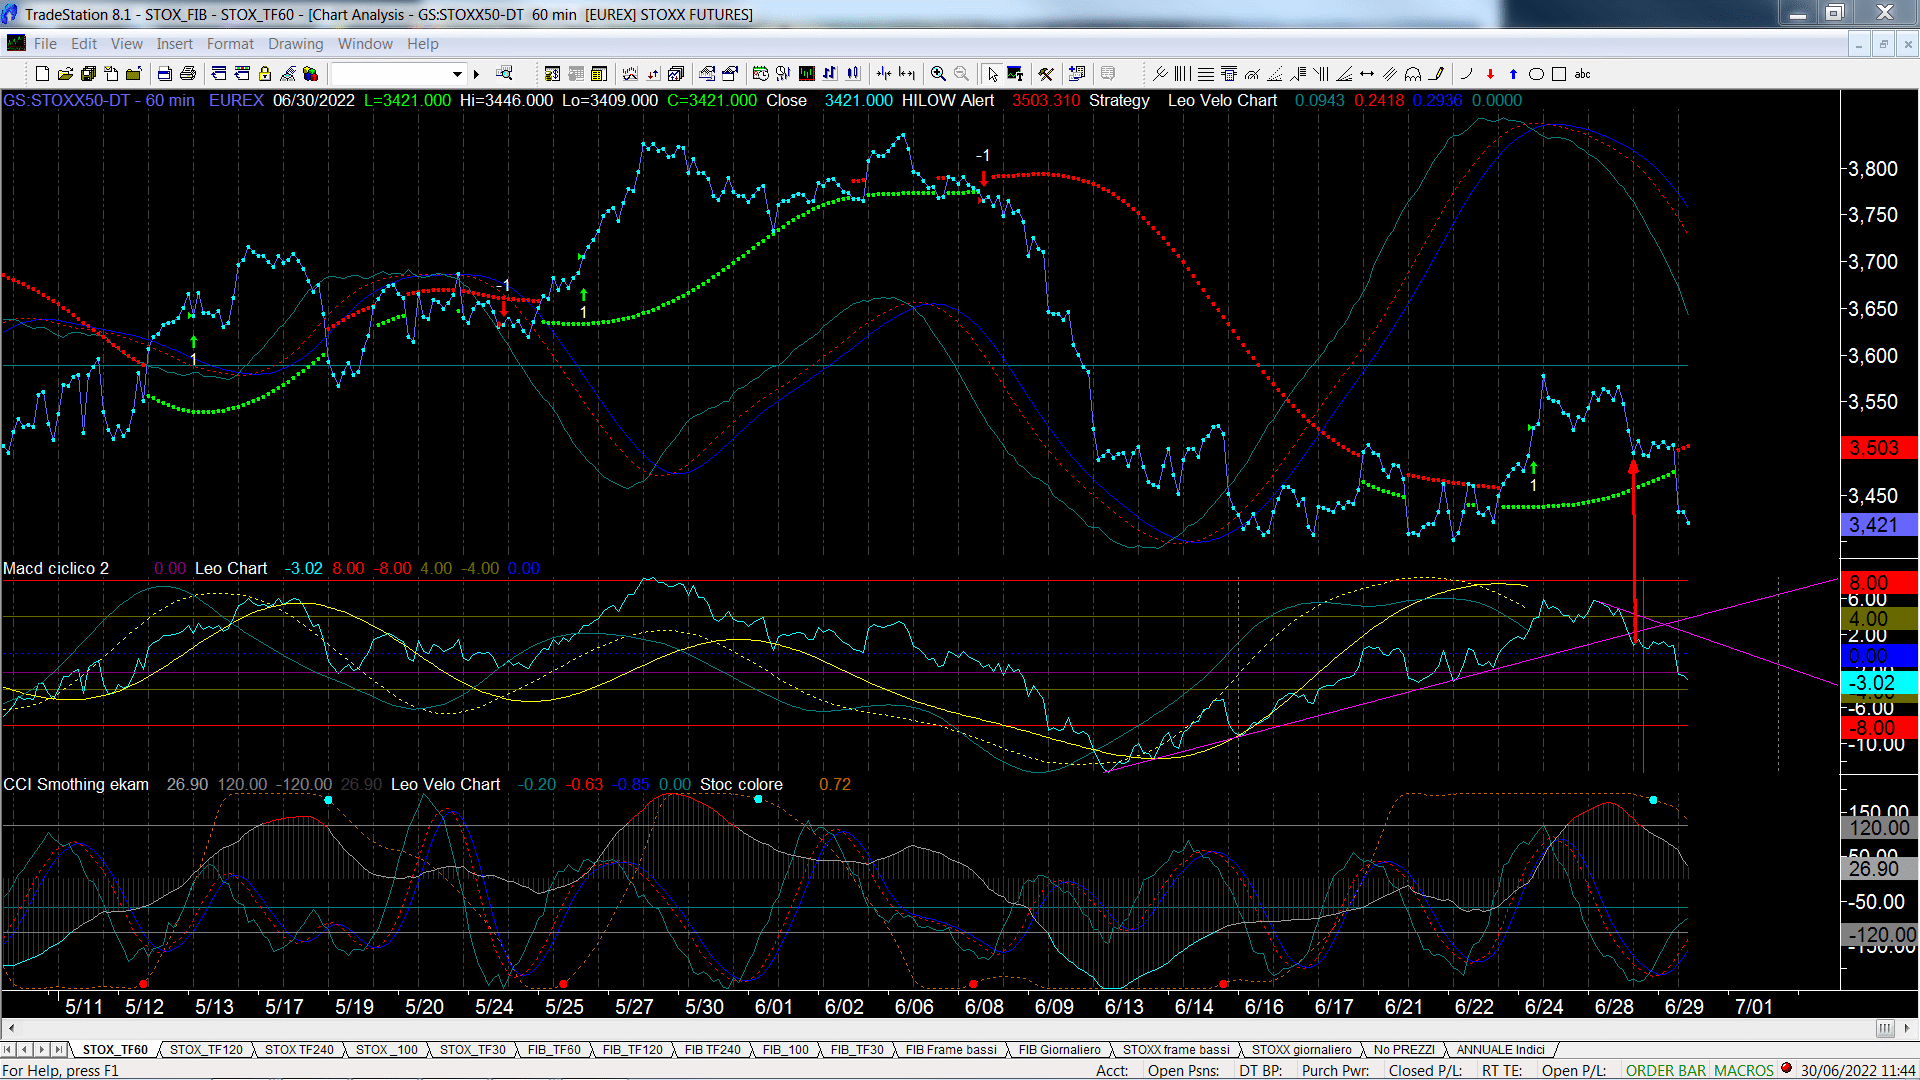1920x1080 pixels.
Task: Open the Insert menu
Action: 174,44
